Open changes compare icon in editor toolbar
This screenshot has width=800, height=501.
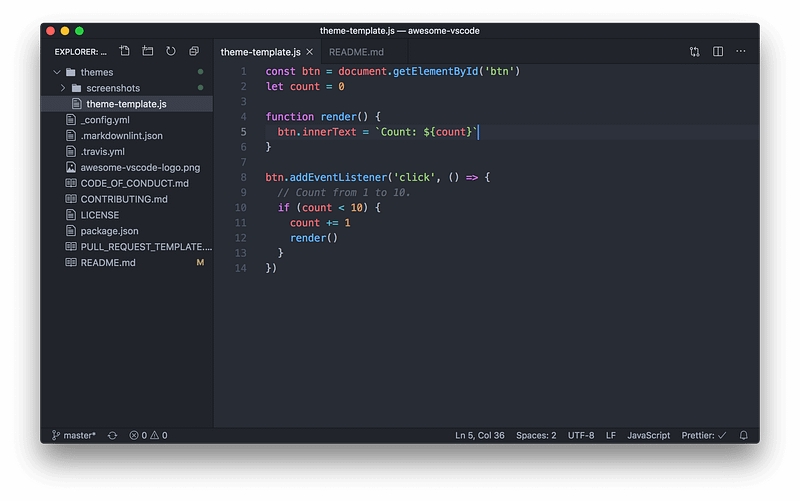pos(694,52)
